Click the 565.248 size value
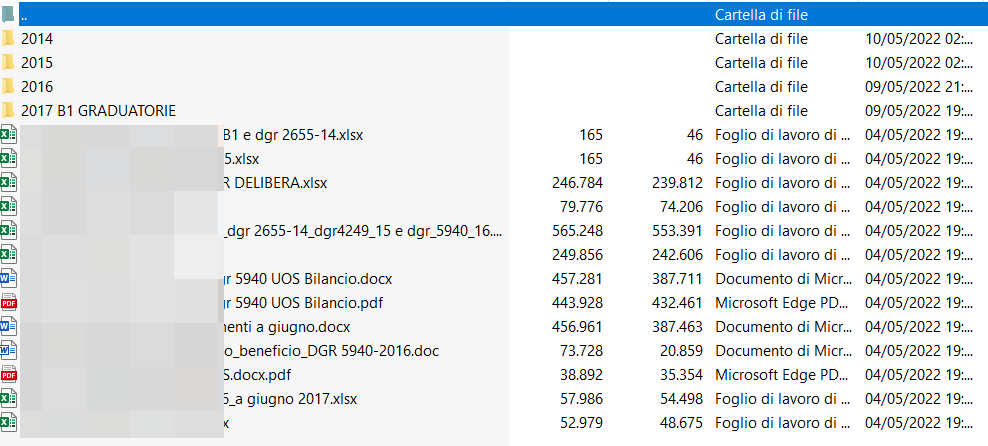Viewport: 988px width, 446px height. [x=577, y=231]
